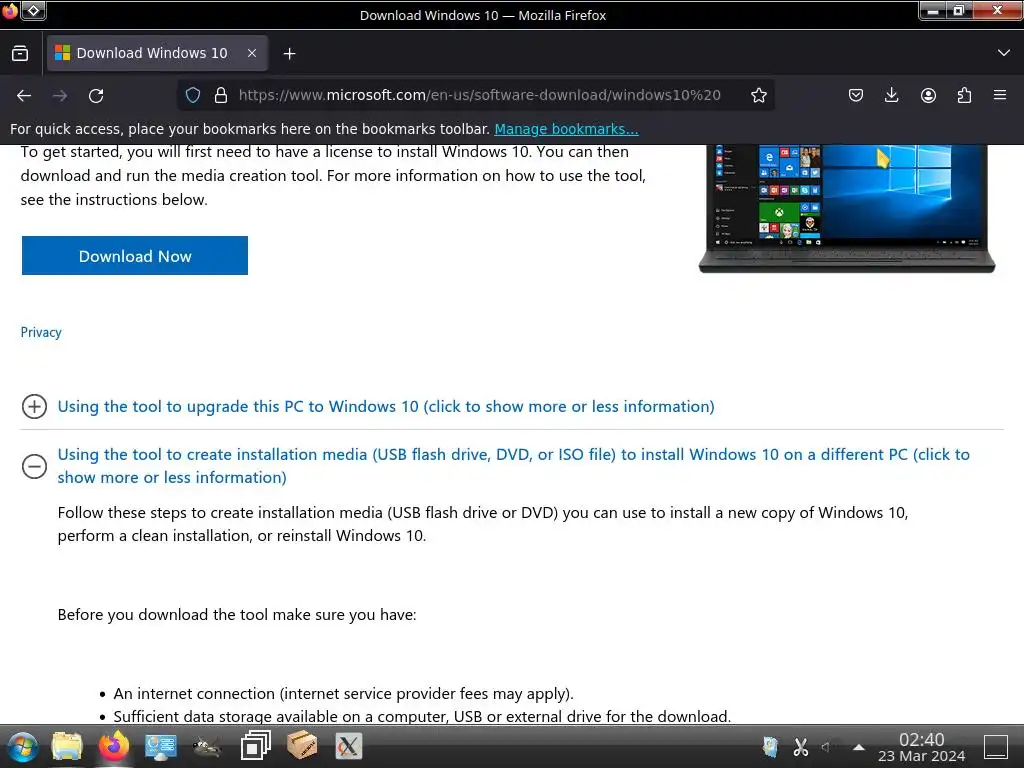The width and height of the screenshot is (1024, 768).
Task: Open the tracking protection shield
Action: click(193, 95)
